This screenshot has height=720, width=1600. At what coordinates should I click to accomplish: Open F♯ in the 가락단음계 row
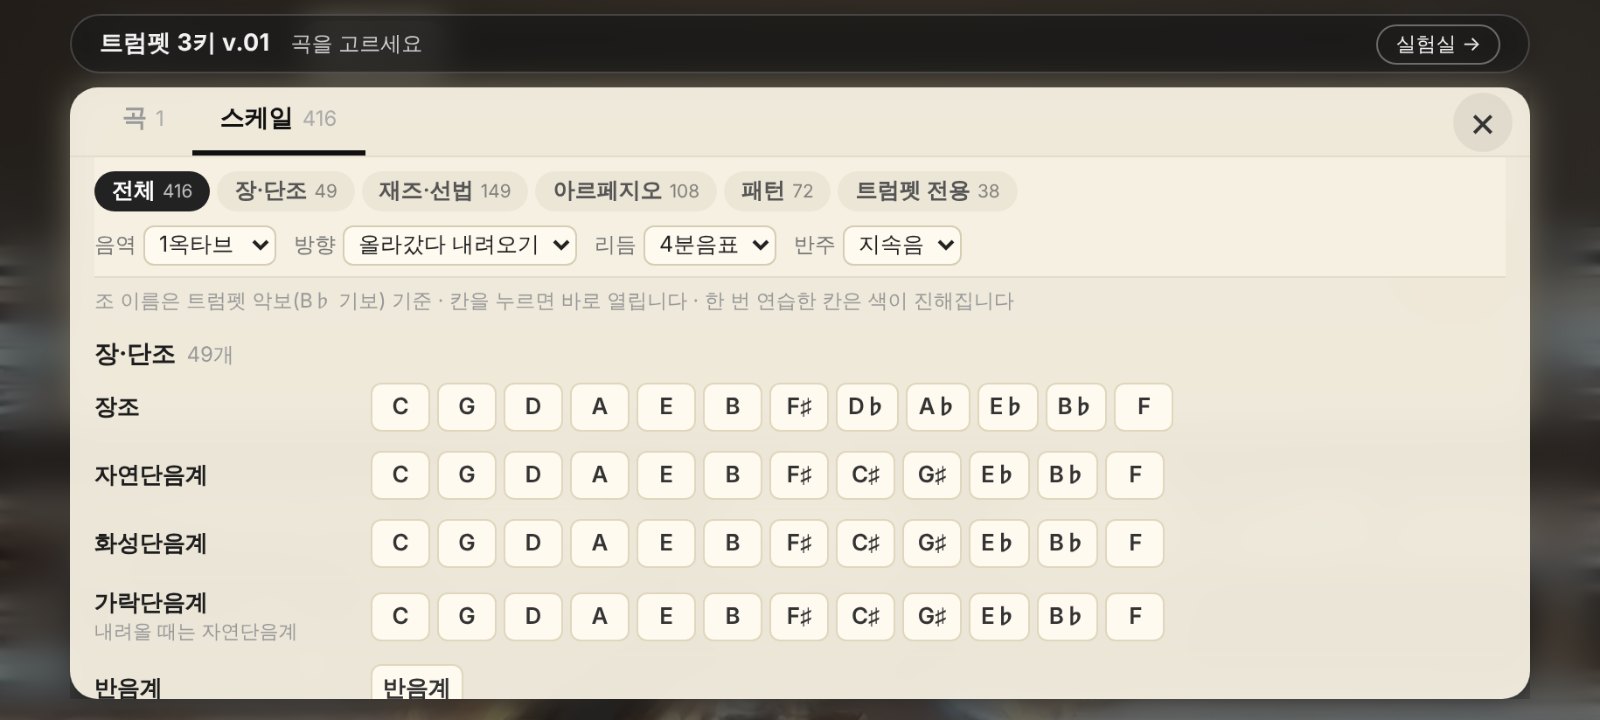799,616
